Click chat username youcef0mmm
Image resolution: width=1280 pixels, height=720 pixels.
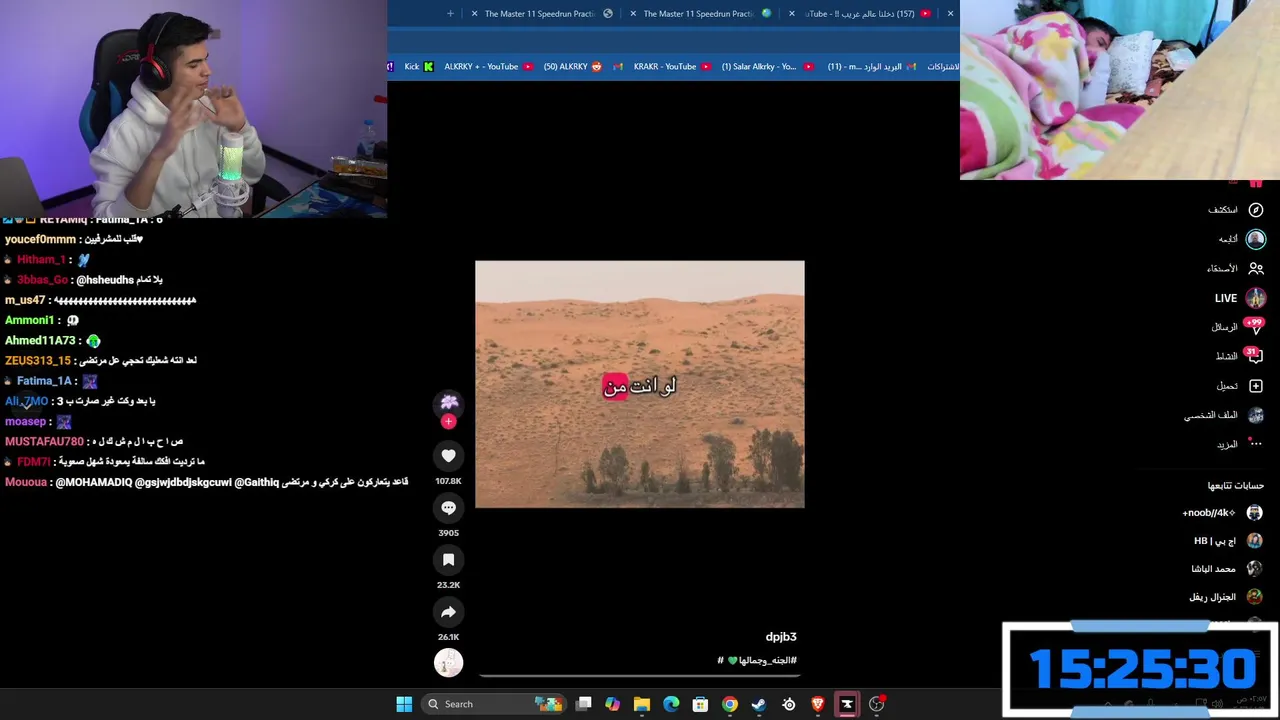click(40, 239)
